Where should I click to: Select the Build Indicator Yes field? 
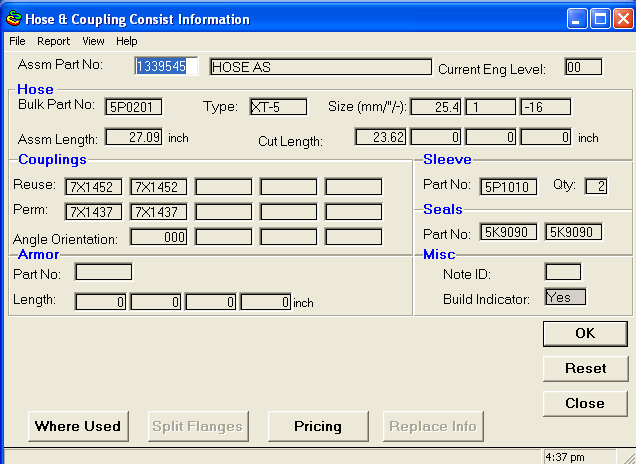[x=565, y=297]
